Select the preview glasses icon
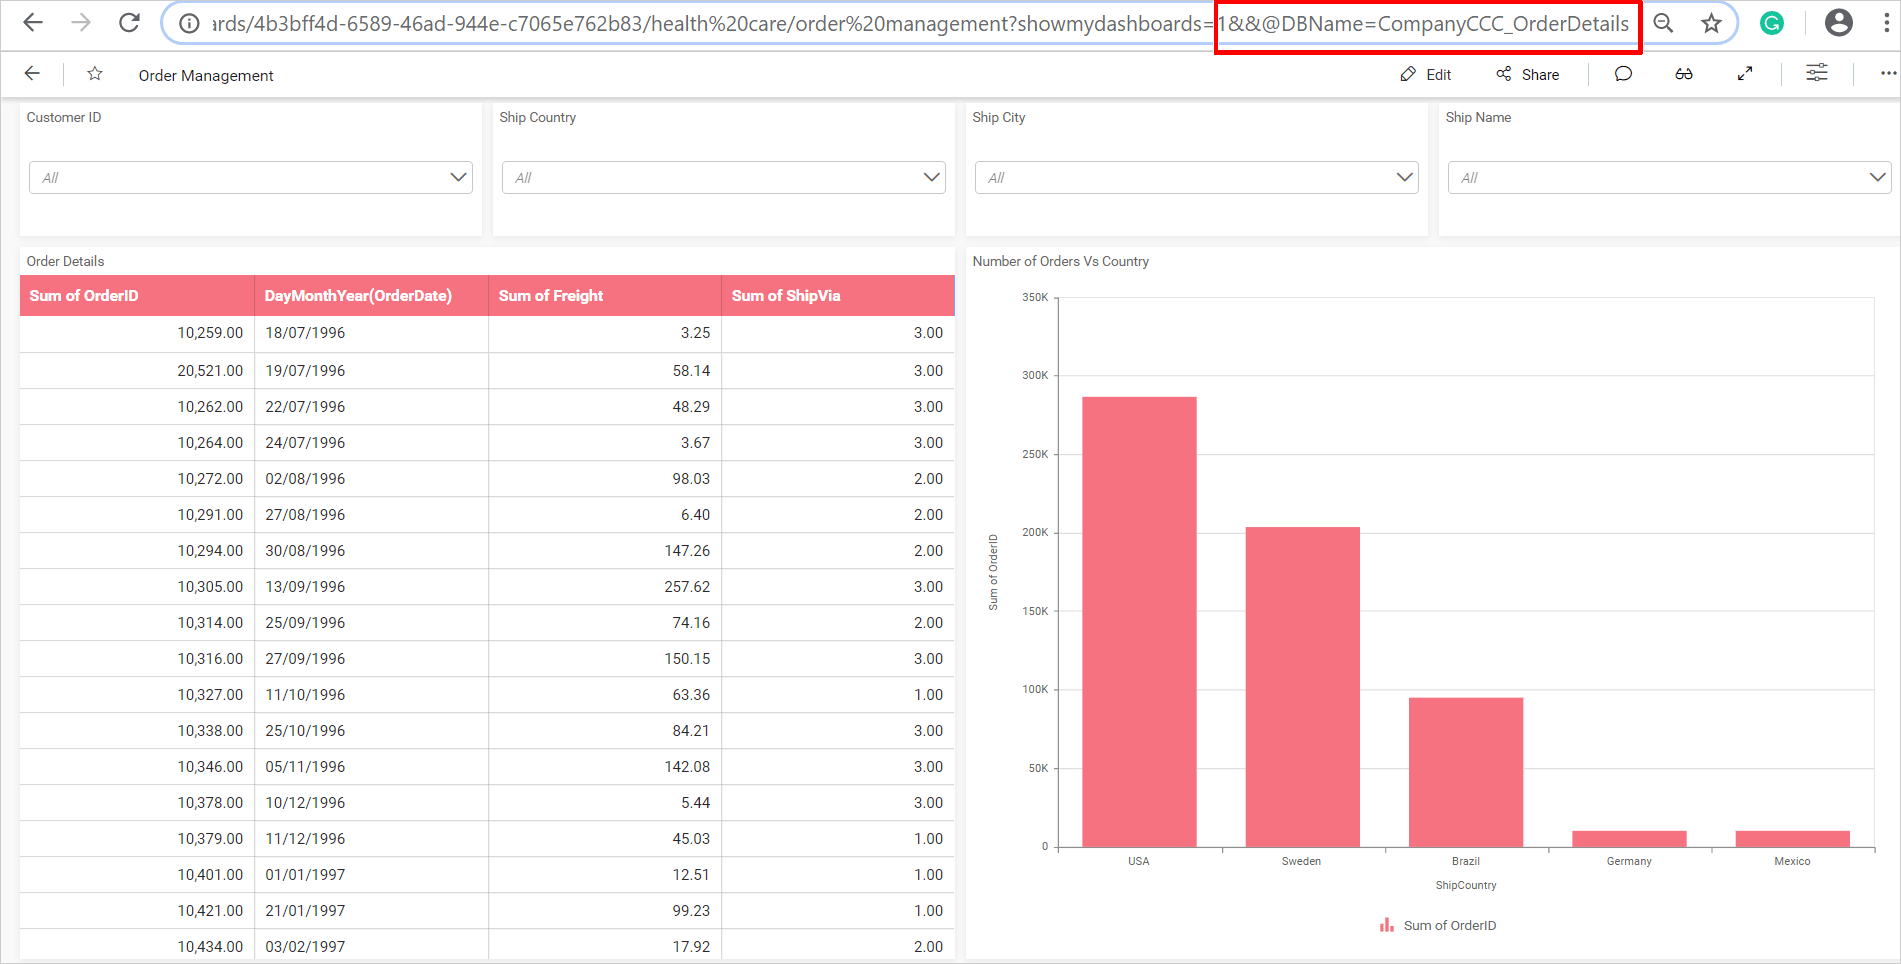This screenshot has width=1901, height=964. point(1684,73)
